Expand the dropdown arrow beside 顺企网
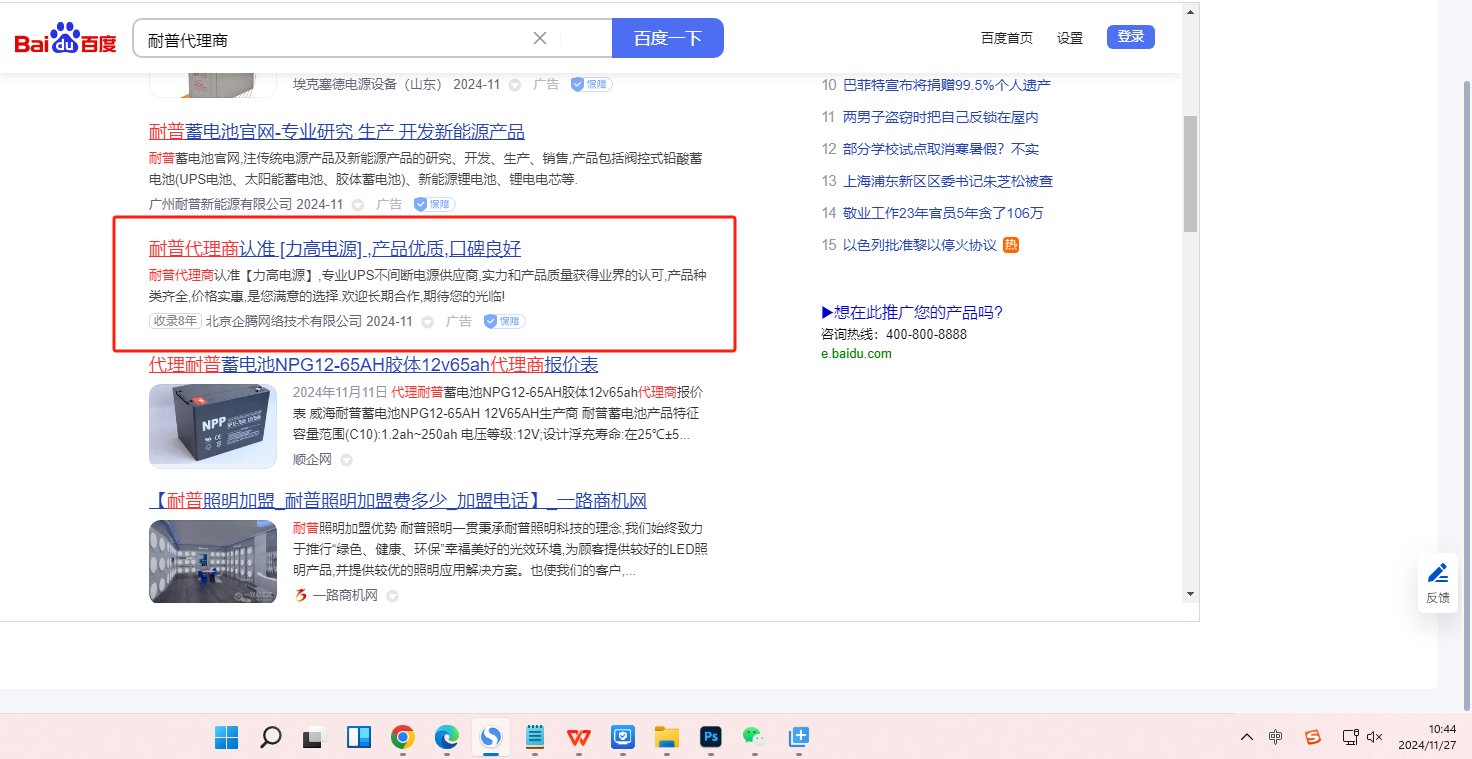 [347, 460]
